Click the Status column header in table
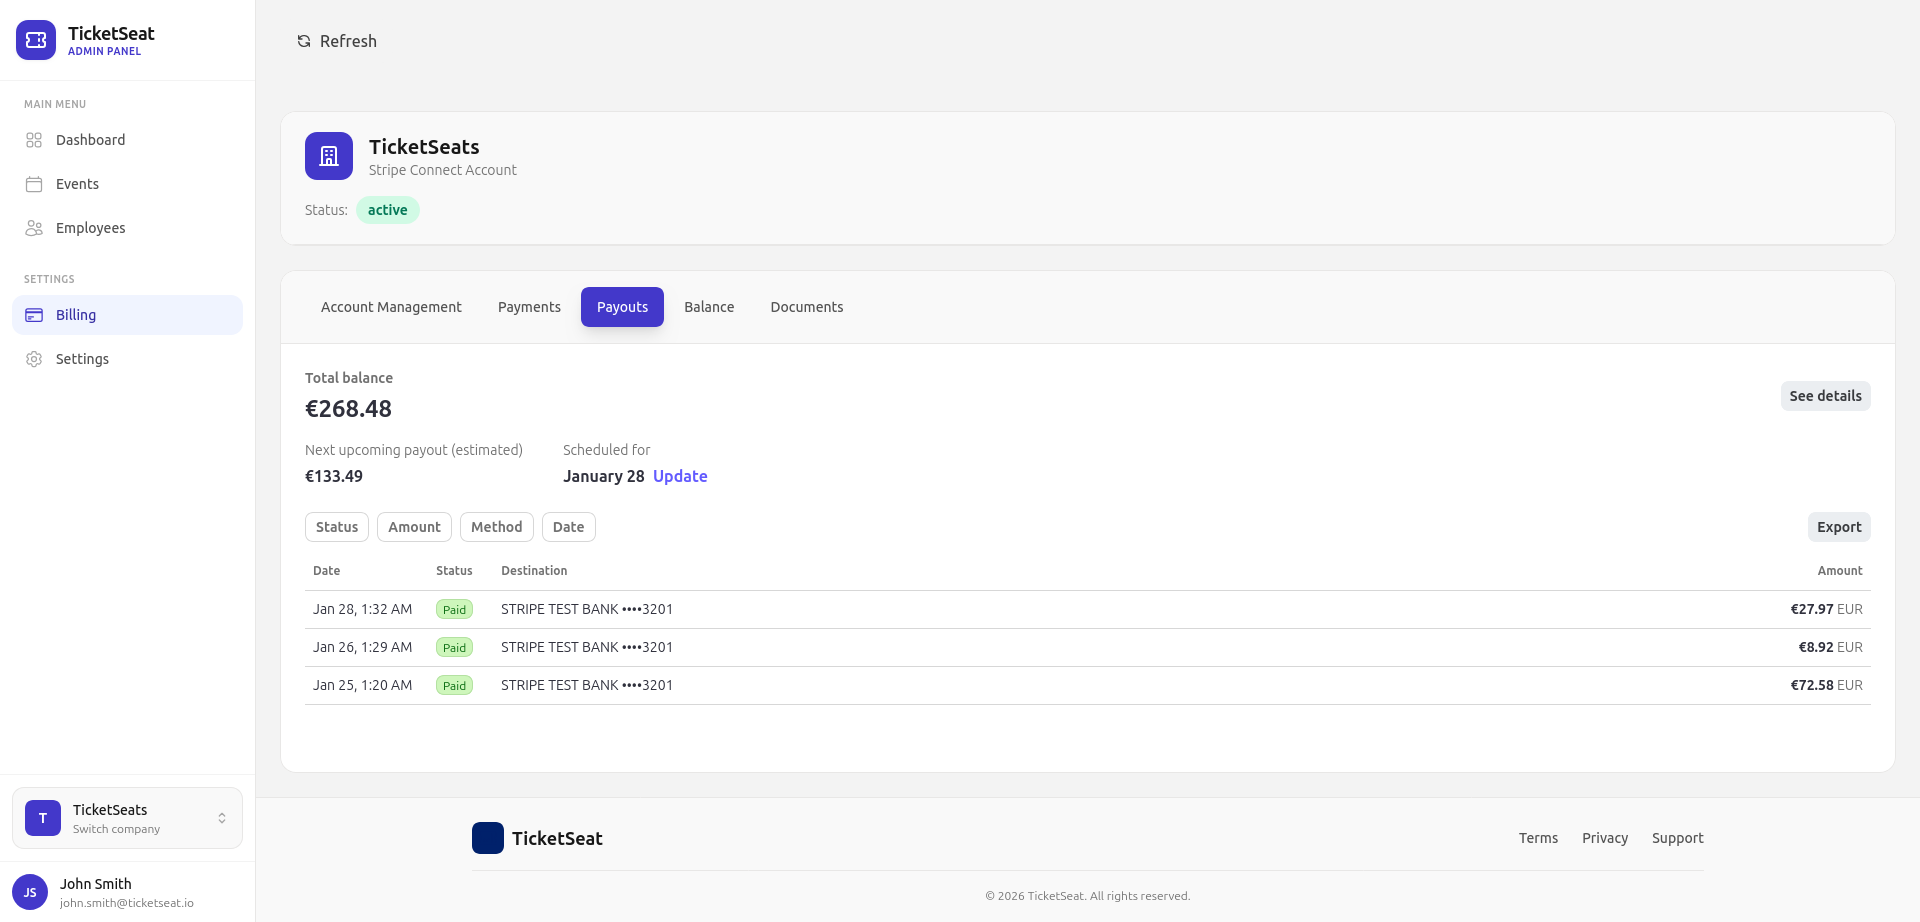 (x=454, y=571)
